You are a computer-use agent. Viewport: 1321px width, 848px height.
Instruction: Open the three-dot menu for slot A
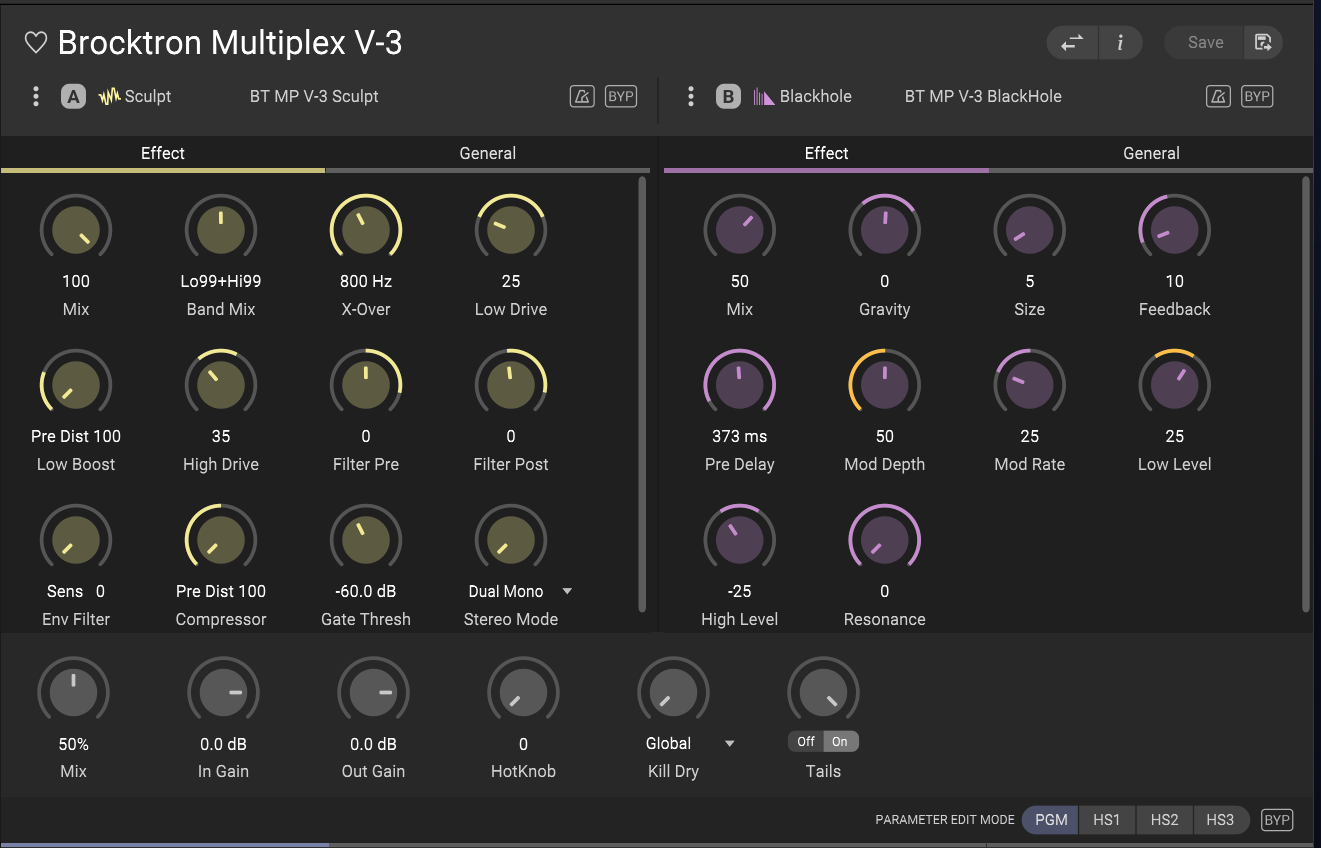point(36,97)
